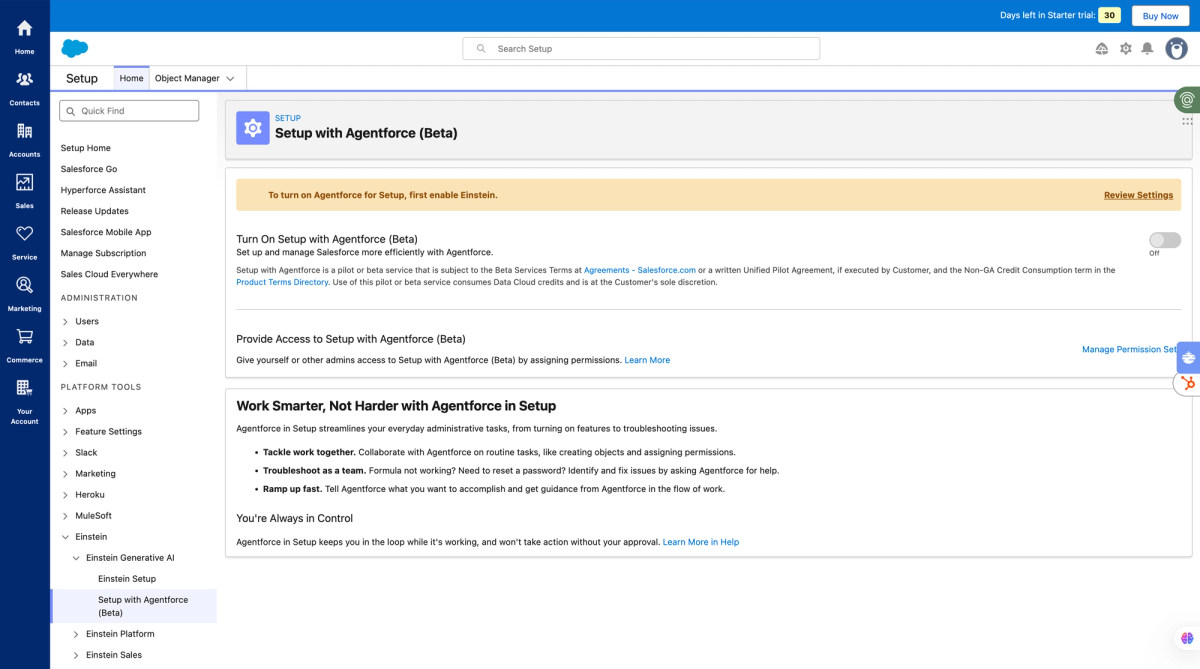
Task: Click the colorful brain icon at bottom right
Action: [1187, 638]
